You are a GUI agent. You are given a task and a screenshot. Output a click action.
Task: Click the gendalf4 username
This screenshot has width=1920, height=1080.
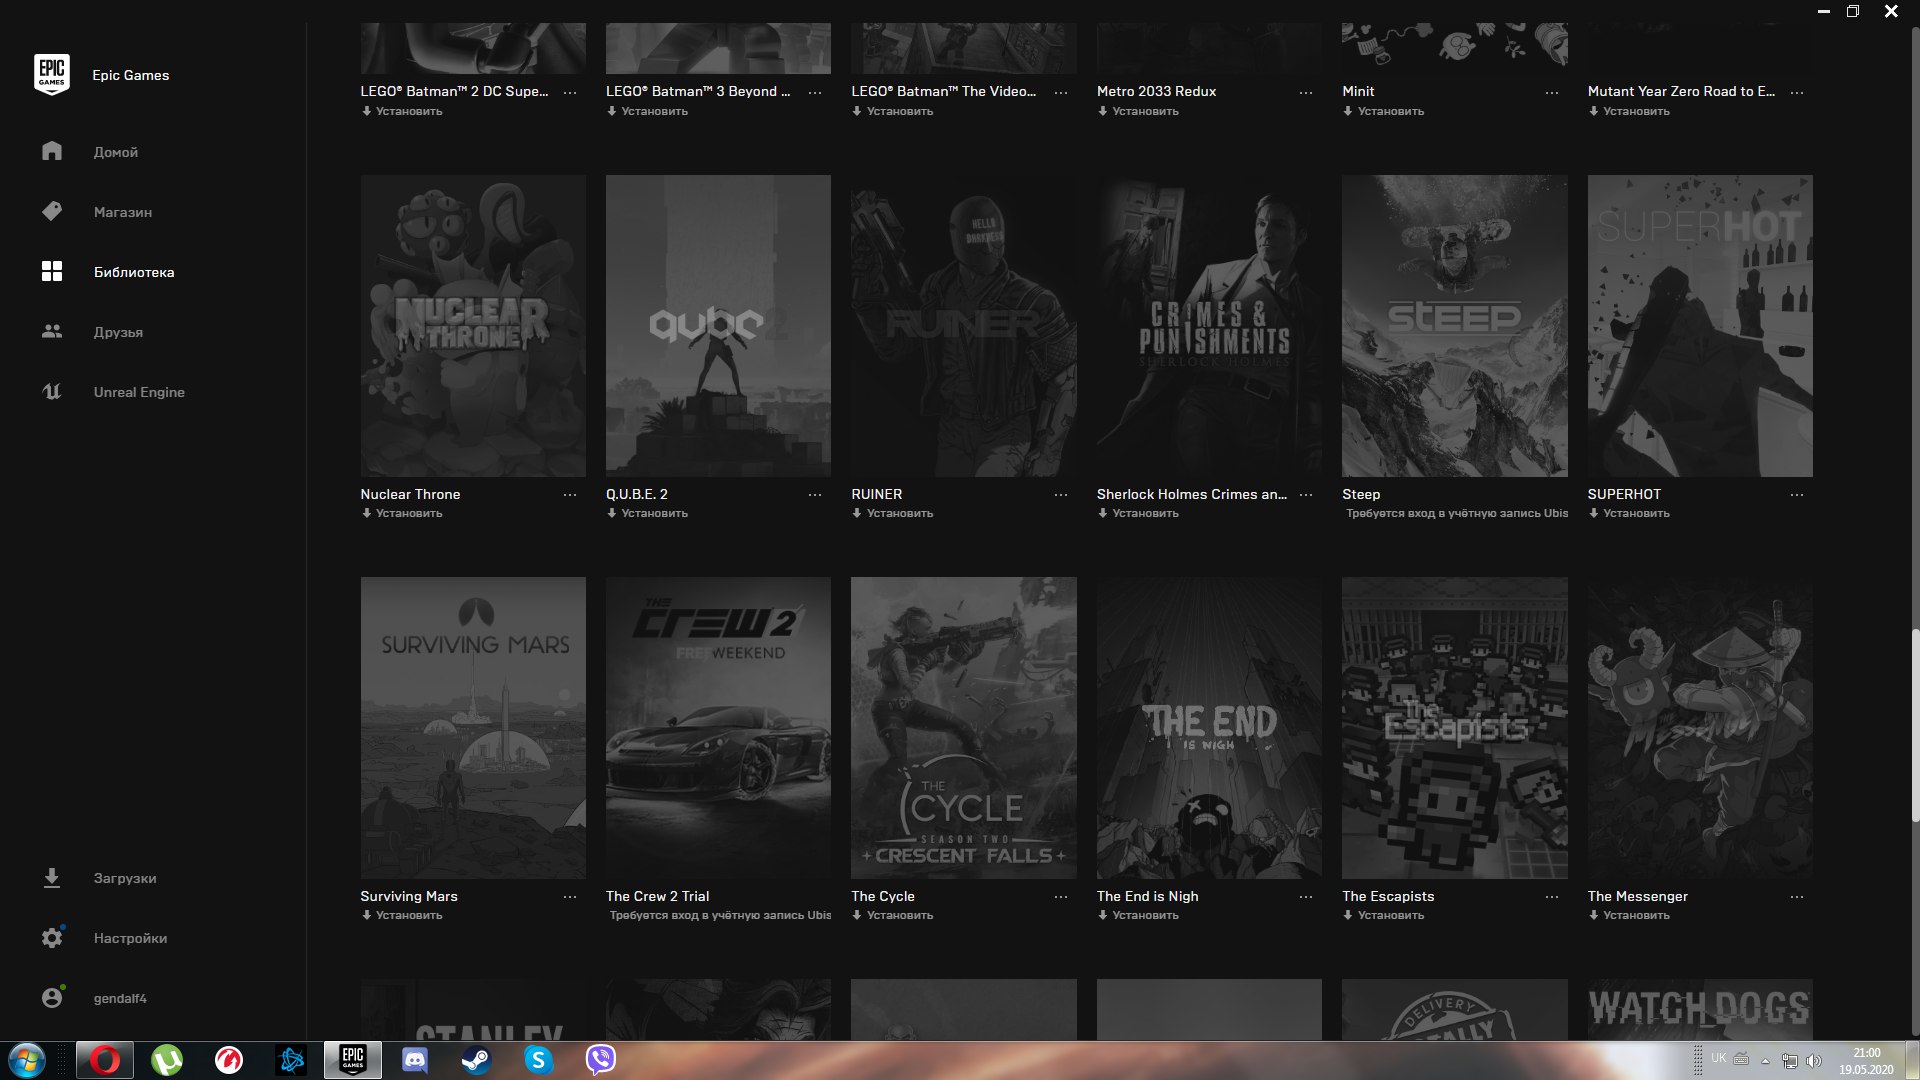click(x=120, y=998)
